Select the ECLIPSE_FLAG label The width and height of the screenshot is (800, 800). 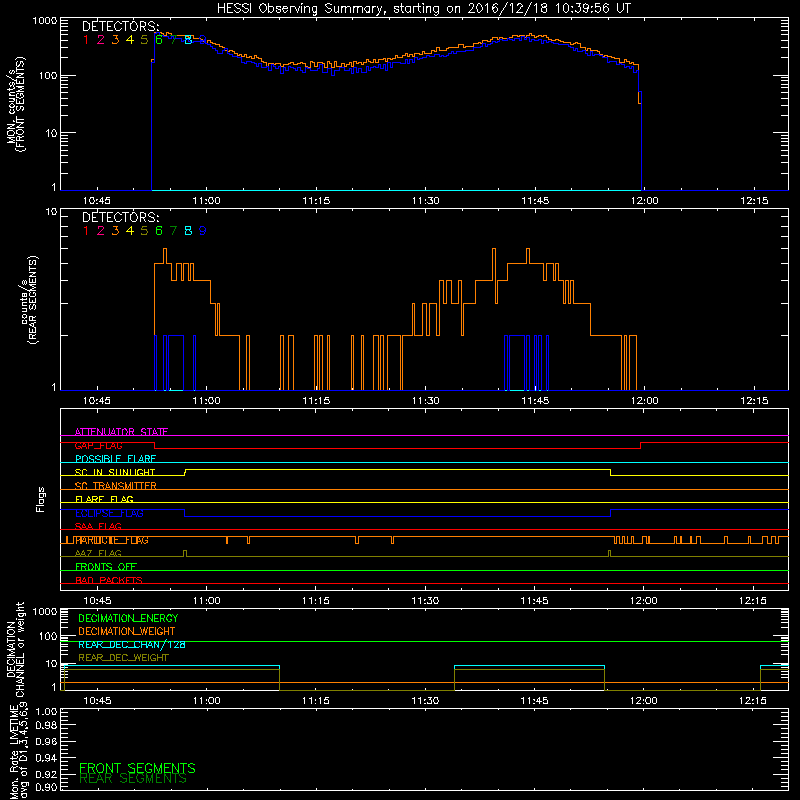109,513
